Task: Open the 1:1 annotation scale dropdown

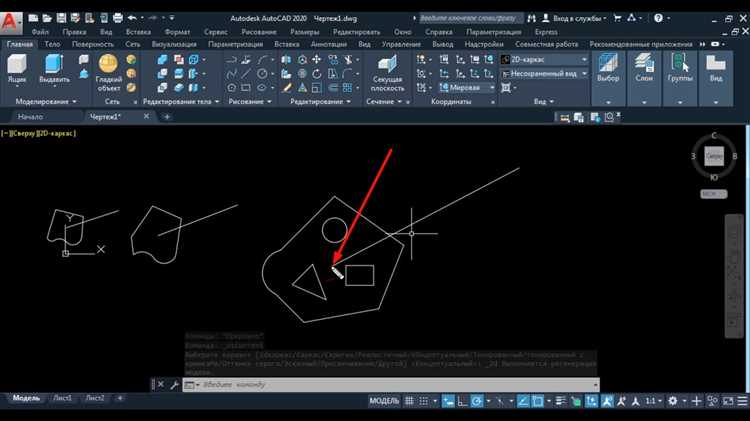Action: 653,401
